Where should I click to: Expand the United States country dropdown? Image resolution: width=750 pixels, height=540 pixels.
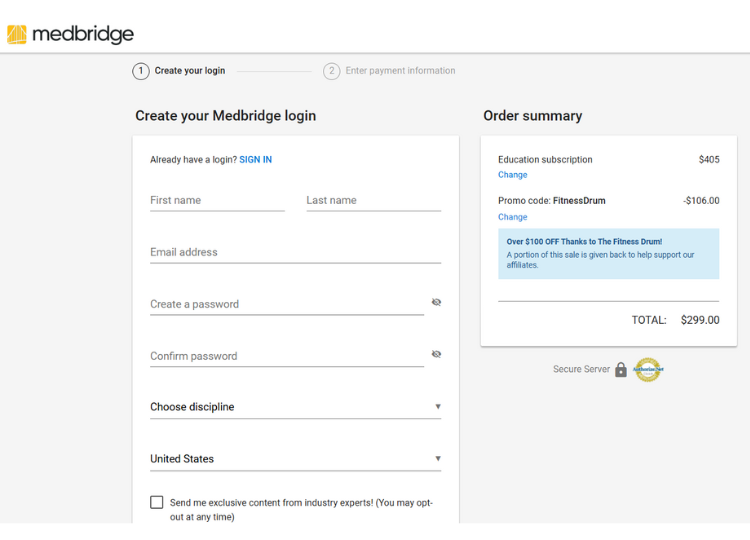click(295, 459)
